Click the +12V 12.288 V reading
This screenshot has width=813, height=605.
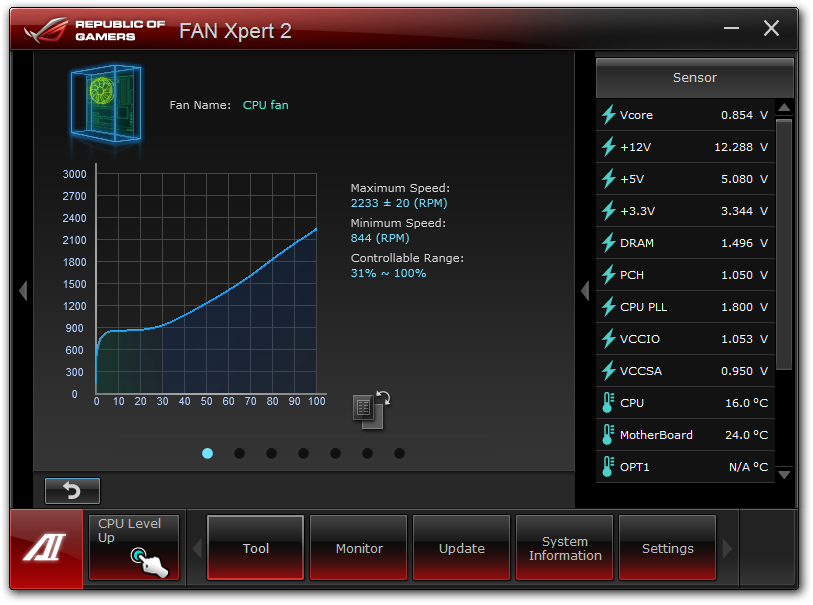(x=741, y=147)
